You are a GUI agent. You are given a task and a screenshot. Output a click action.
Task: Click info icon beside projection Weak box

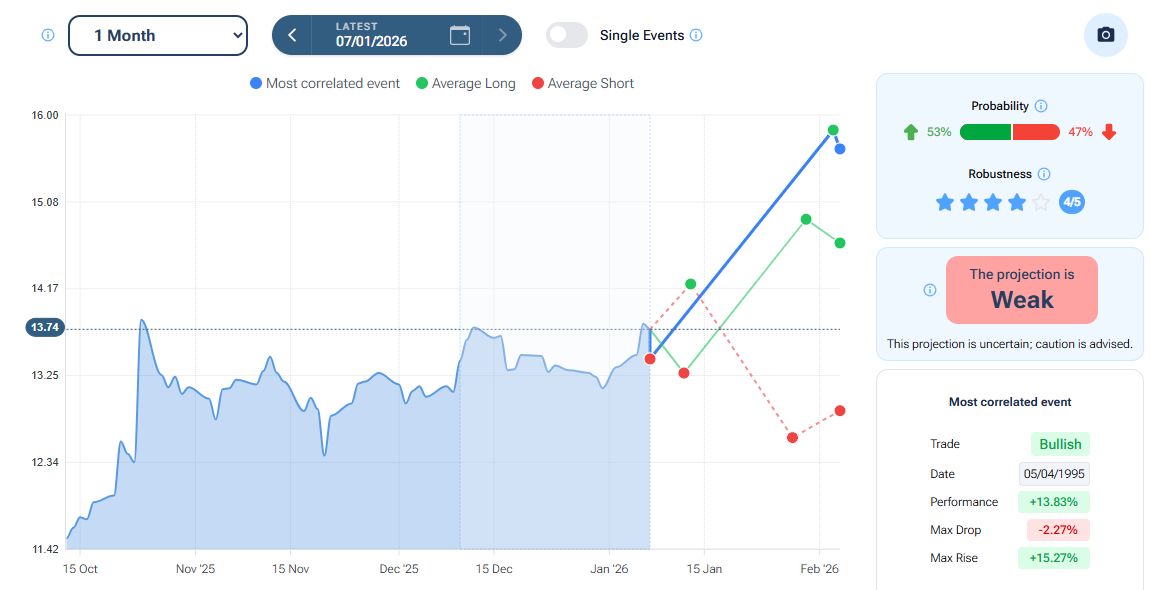(x=930, y=290)
